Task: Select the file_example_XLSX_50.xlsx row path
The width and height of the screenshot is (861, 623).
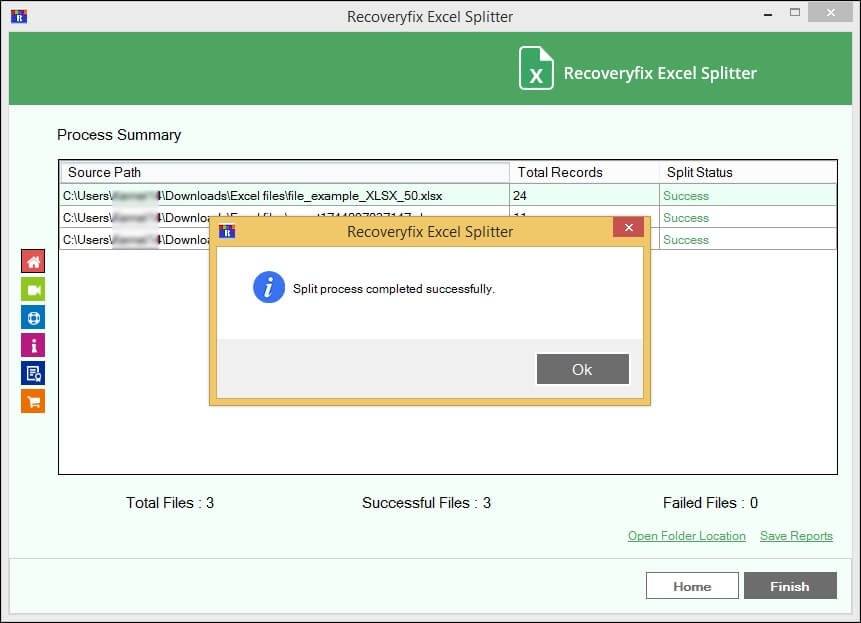Action: point(284,195)
